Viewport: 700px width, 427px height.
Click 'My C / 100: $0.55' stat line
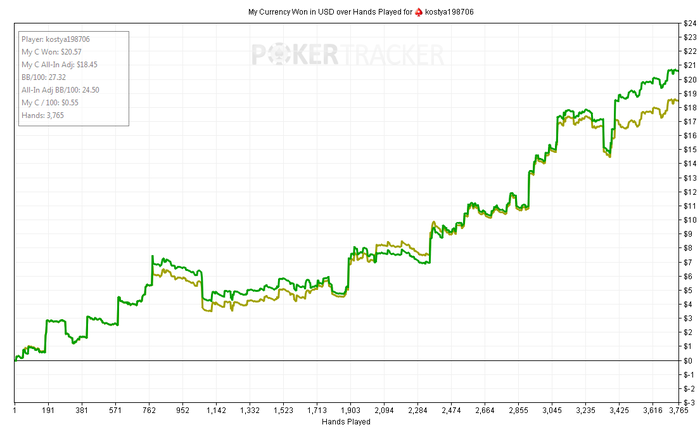pyautogui.click(x=50, y=102)
